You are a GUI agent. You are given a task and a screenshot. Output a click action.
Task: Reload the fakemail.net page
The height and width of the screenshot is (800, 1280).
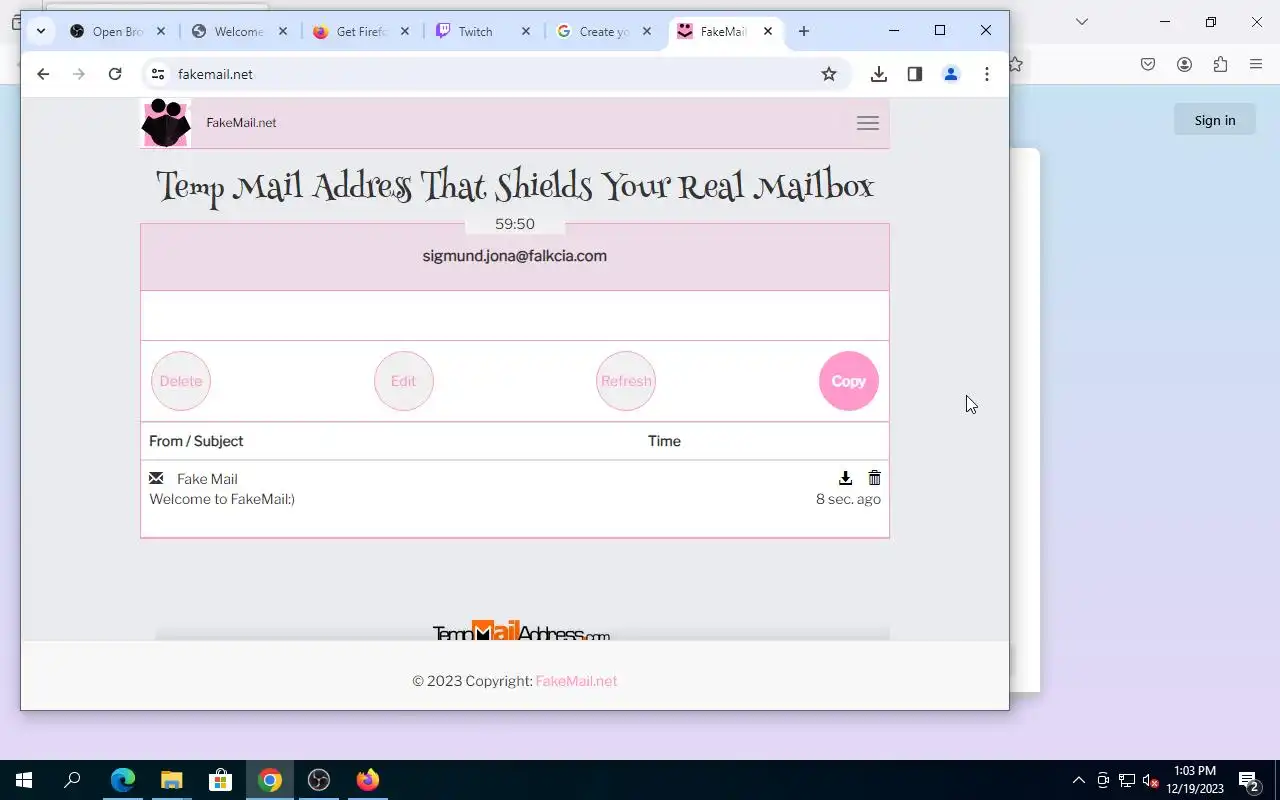pos(115,74)
